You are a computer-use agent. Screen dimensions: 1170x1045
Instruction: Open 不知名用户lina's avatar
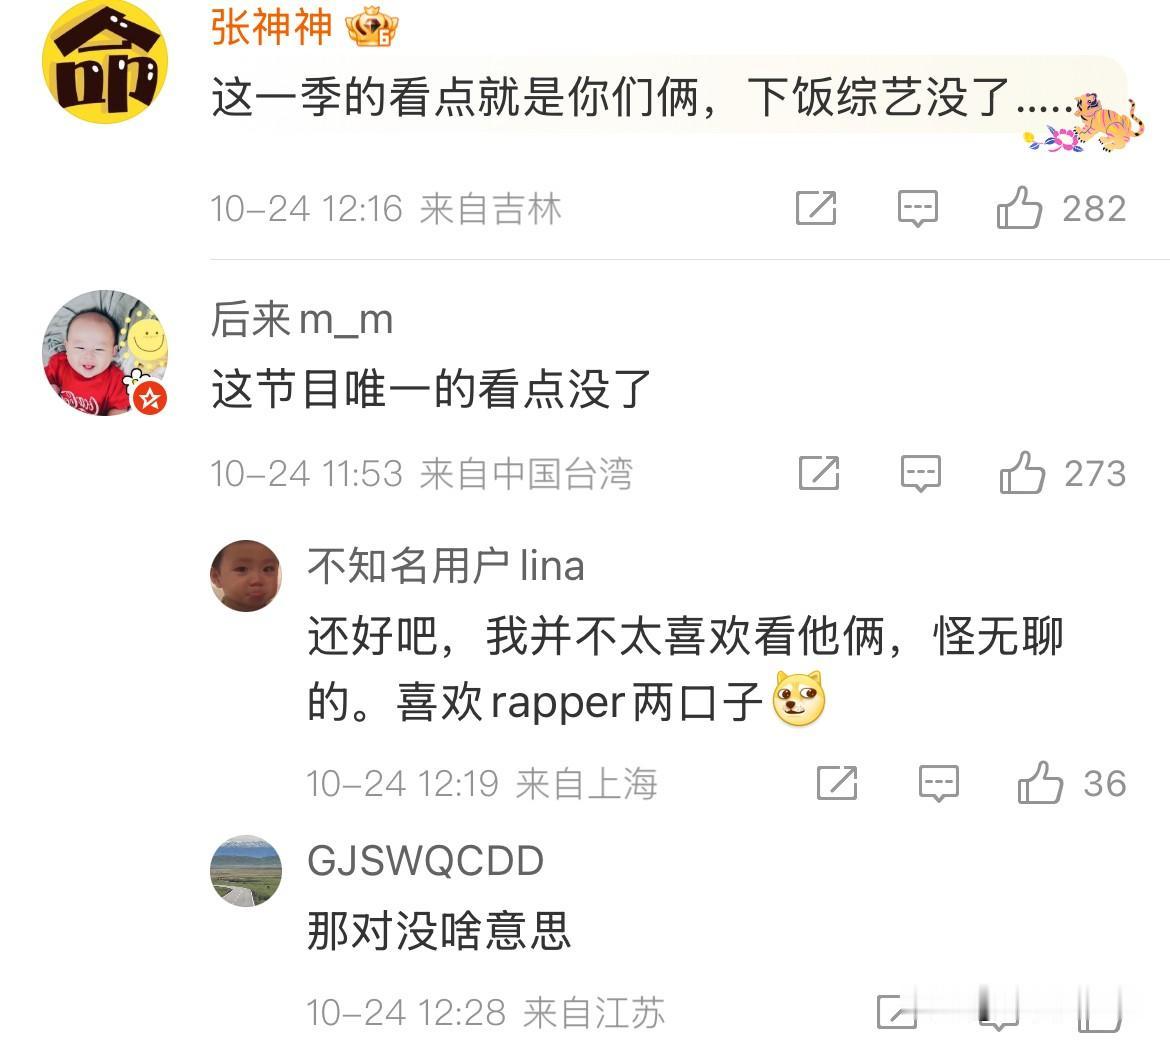tap(245, 576)
